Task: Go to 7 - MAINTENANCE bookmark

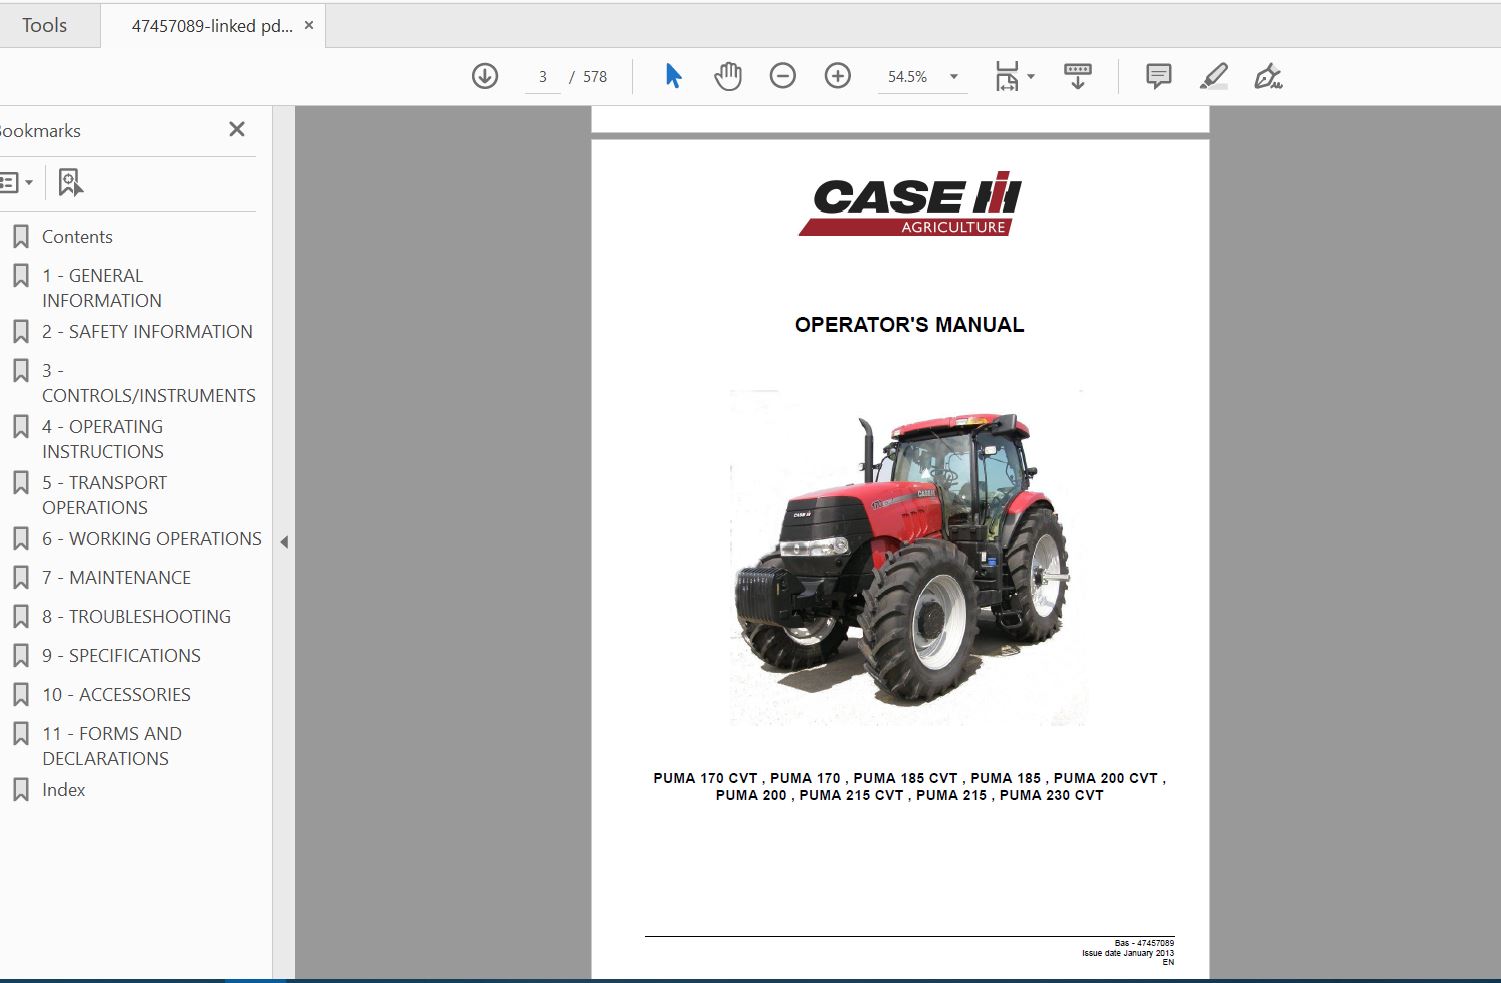Action: (x=116, y=577)
